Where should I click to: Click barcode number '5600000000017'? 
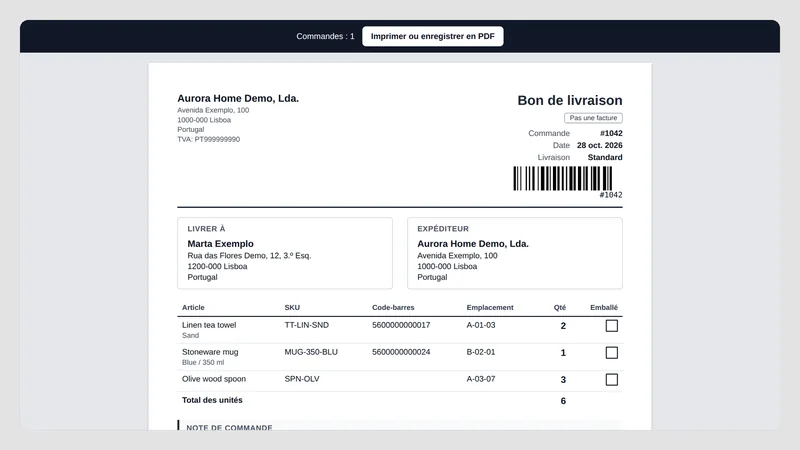point(401,325)
